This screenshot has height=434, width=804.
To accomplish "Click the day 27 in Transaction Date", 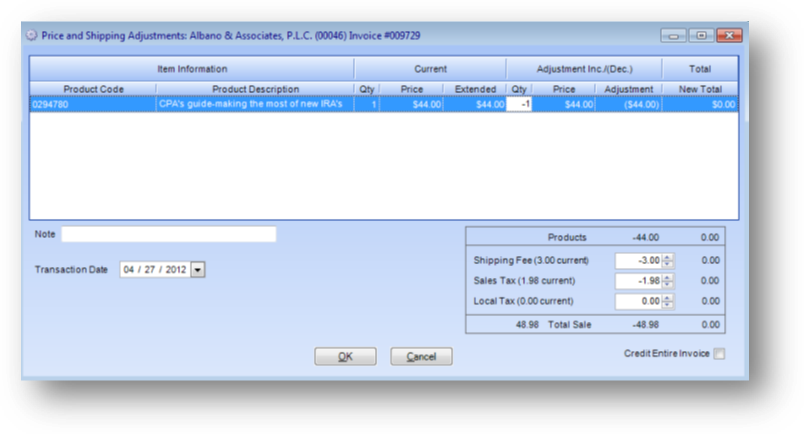I will click(149, 270).
